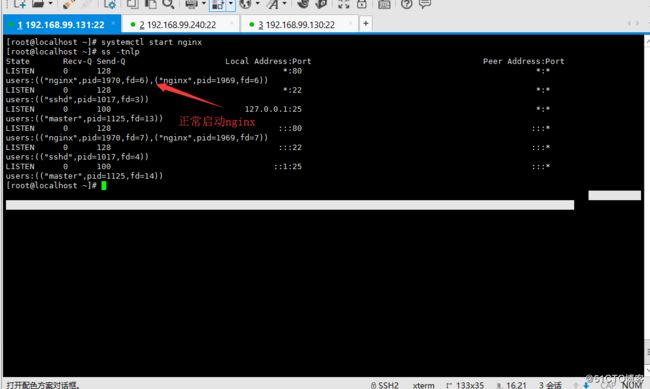Click the '127.0.0.1:25' address entry

click(x=273, y=109)
